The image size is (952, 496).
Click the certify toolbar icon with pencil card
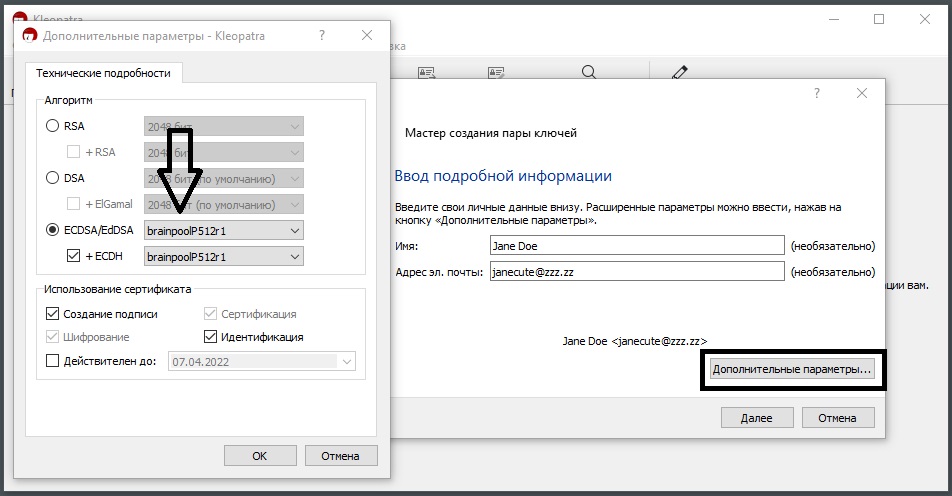coord(496,73)
